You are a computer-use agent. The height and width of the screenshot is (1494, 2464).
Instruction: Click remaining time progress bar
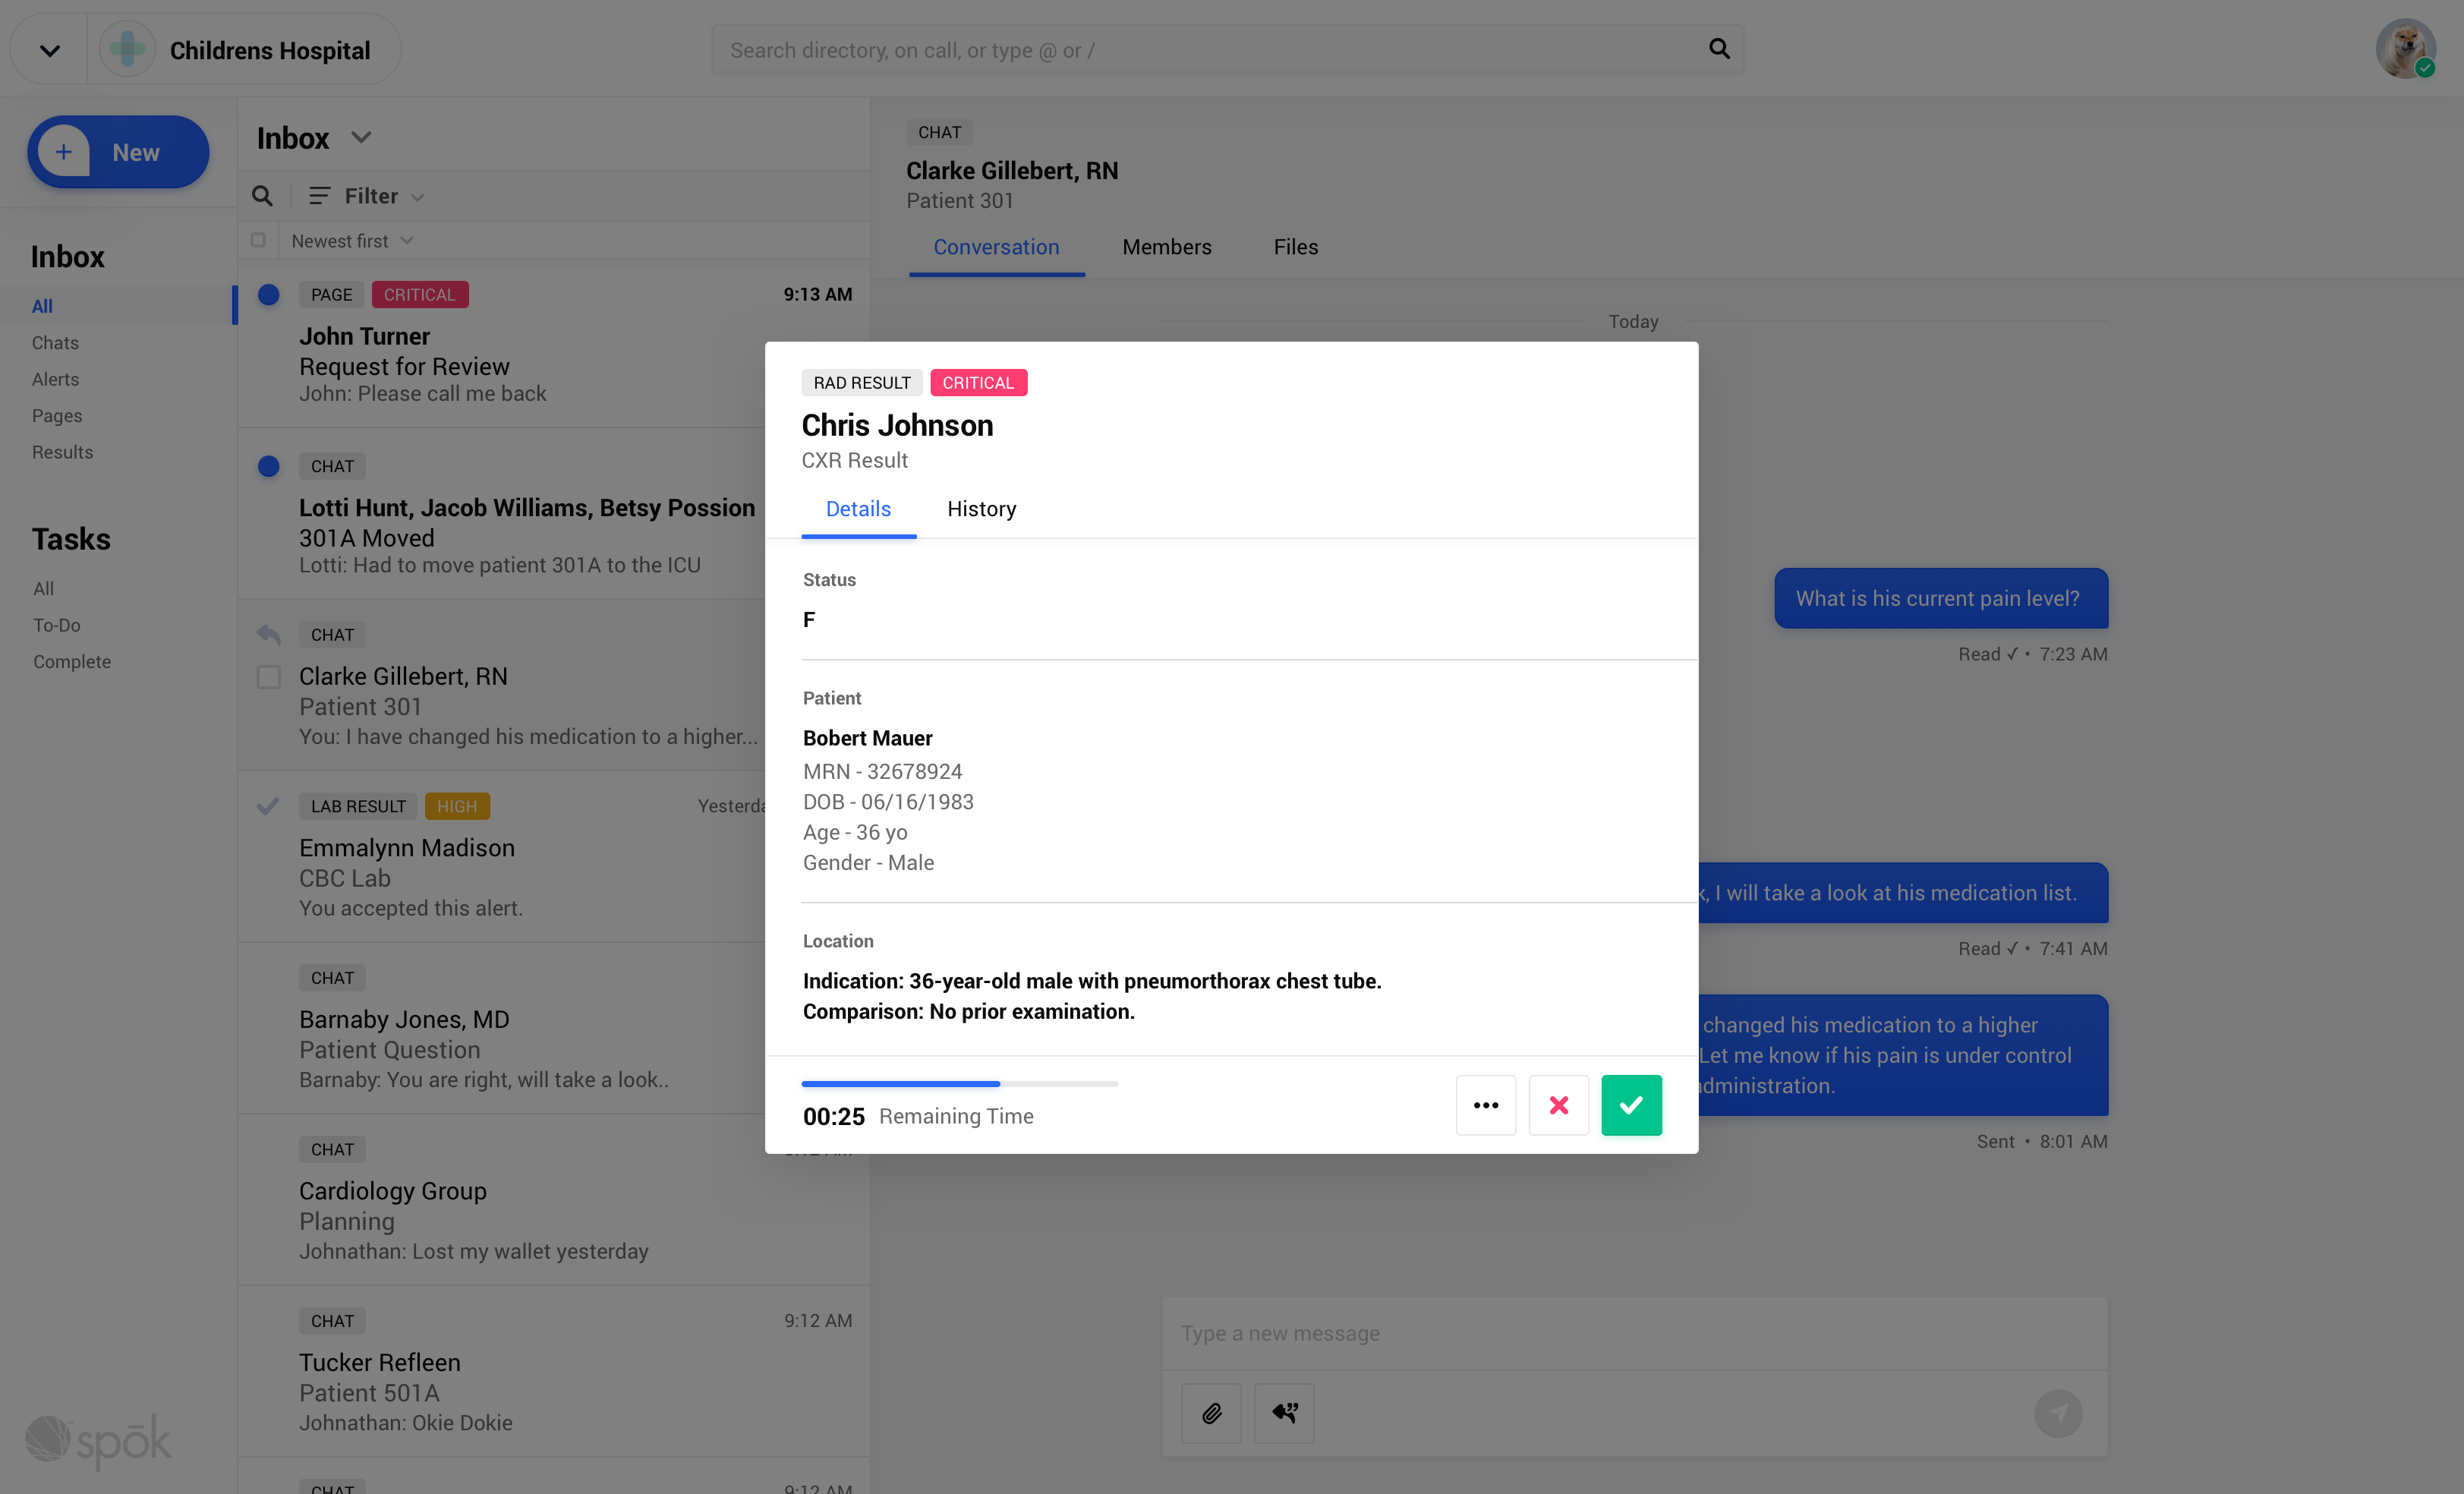959,1084
